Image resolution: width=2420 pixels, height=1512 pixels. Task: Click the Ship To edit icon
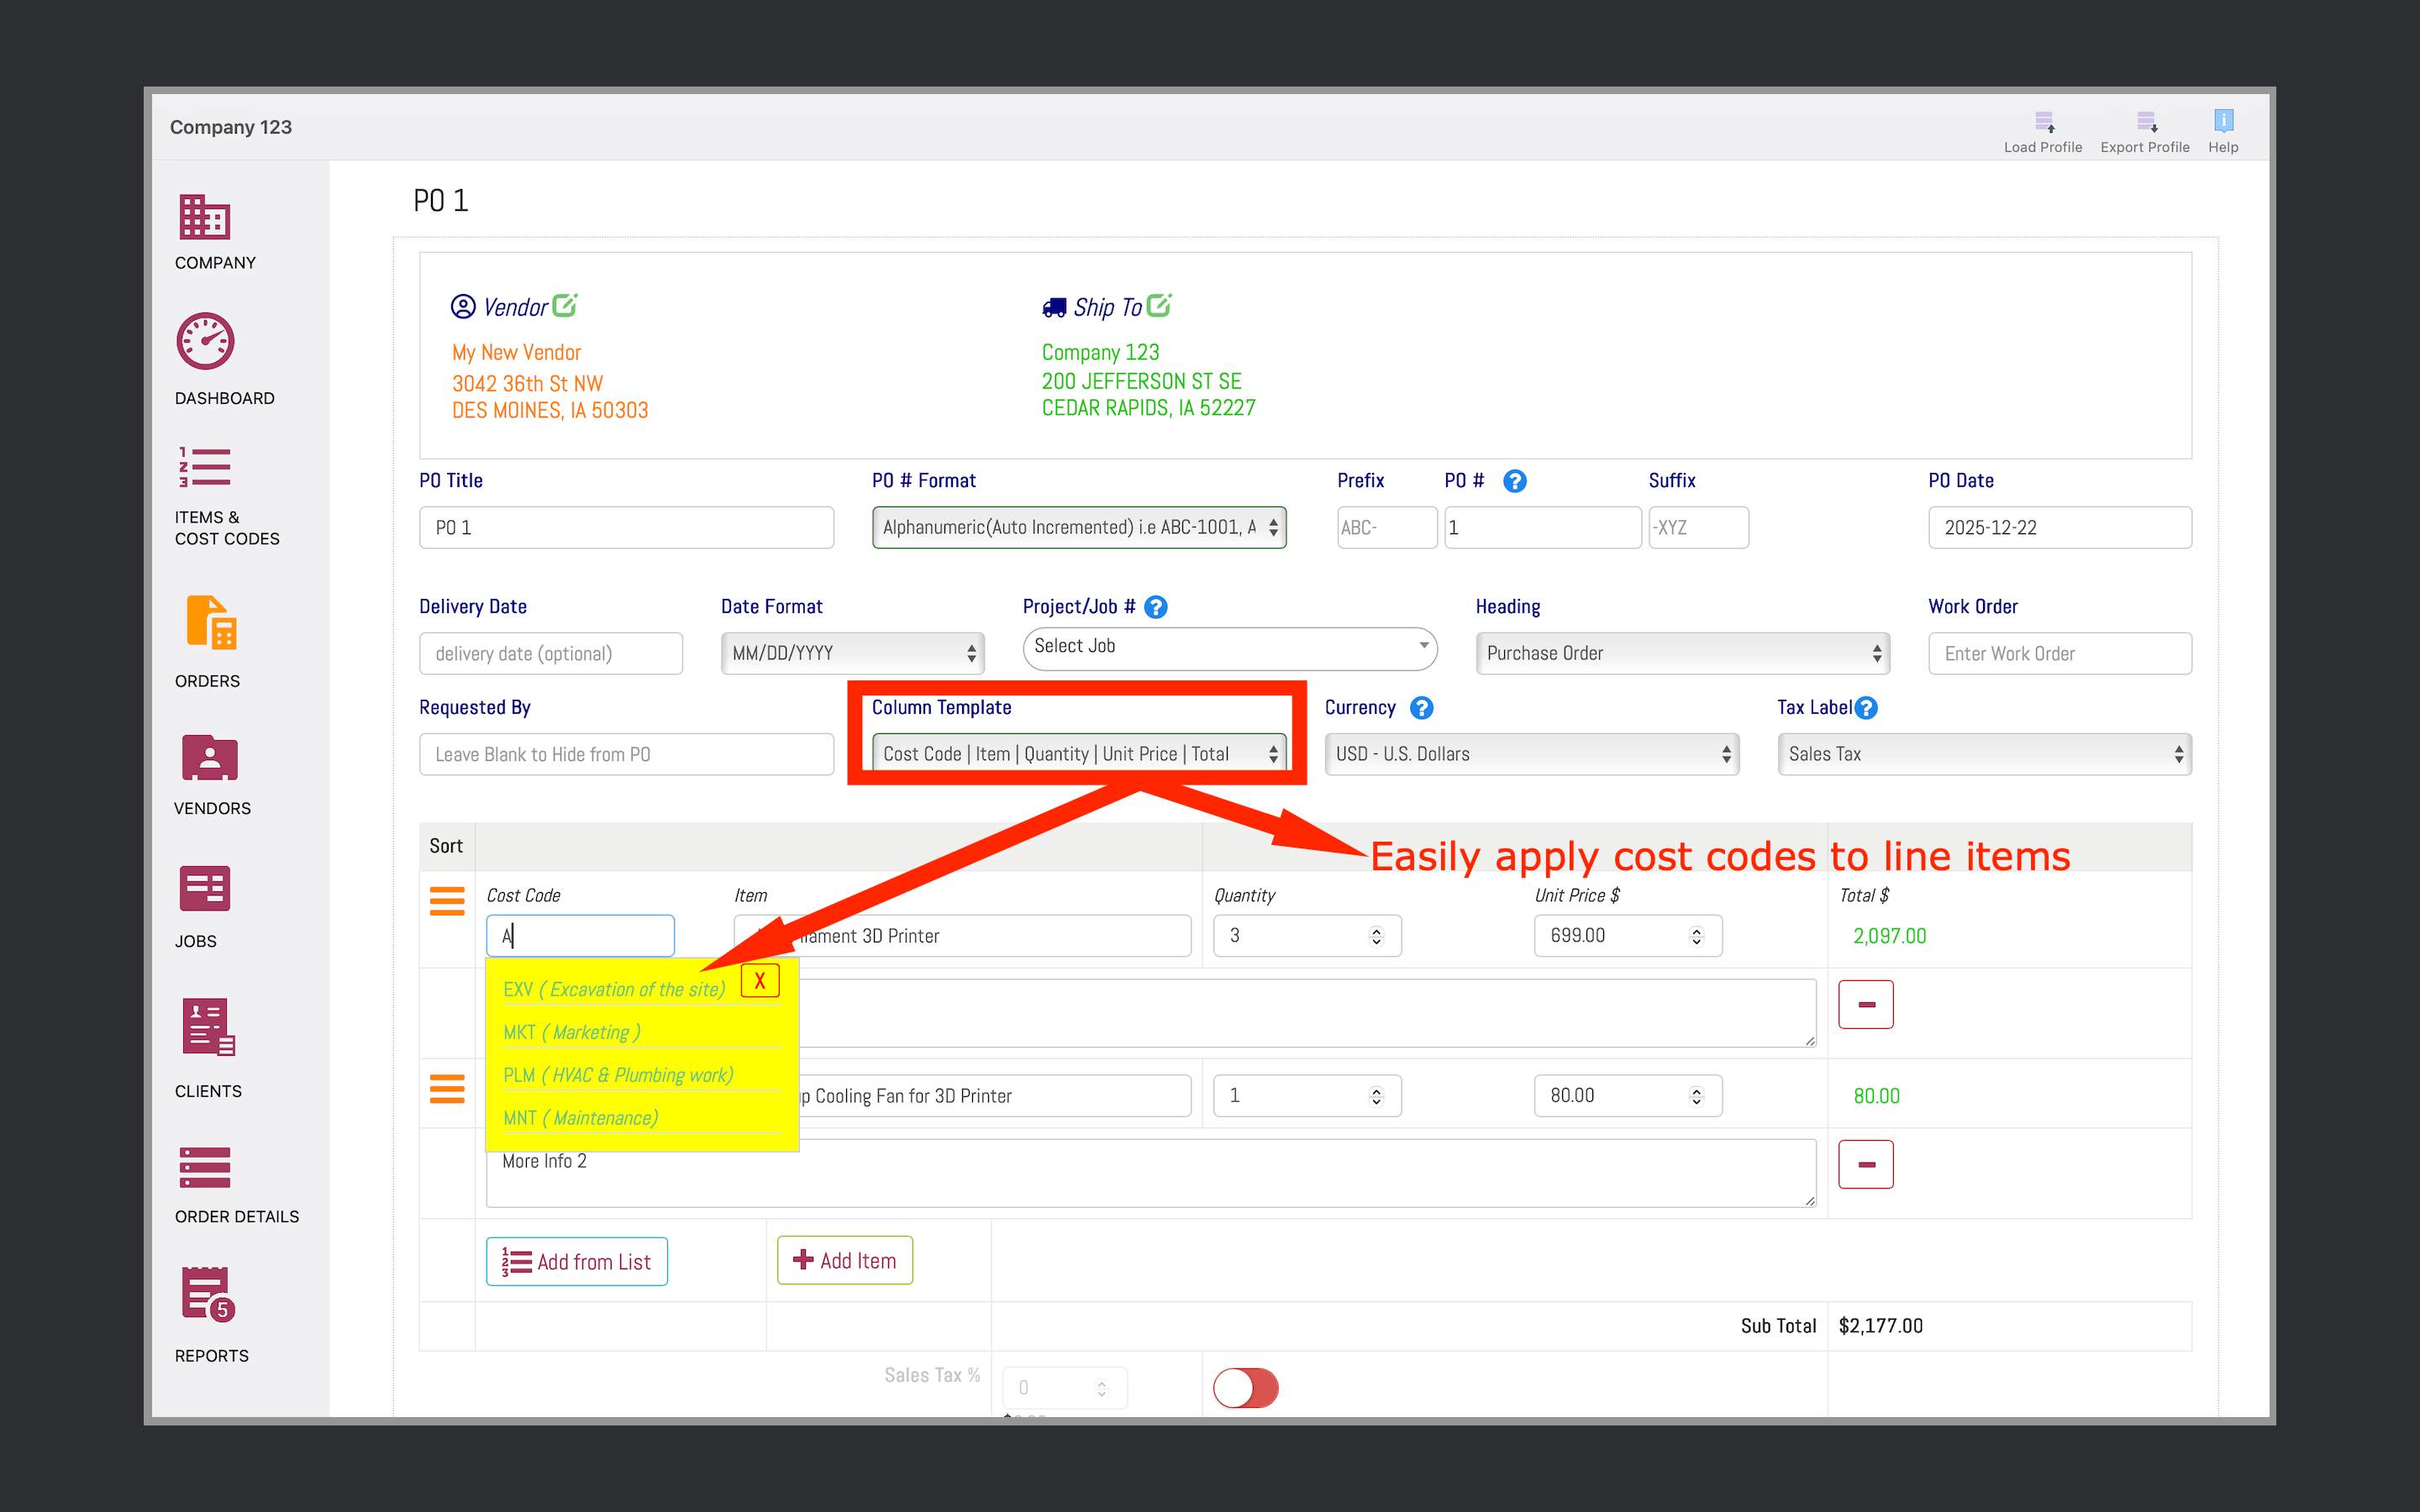(x=1159, y=305)
